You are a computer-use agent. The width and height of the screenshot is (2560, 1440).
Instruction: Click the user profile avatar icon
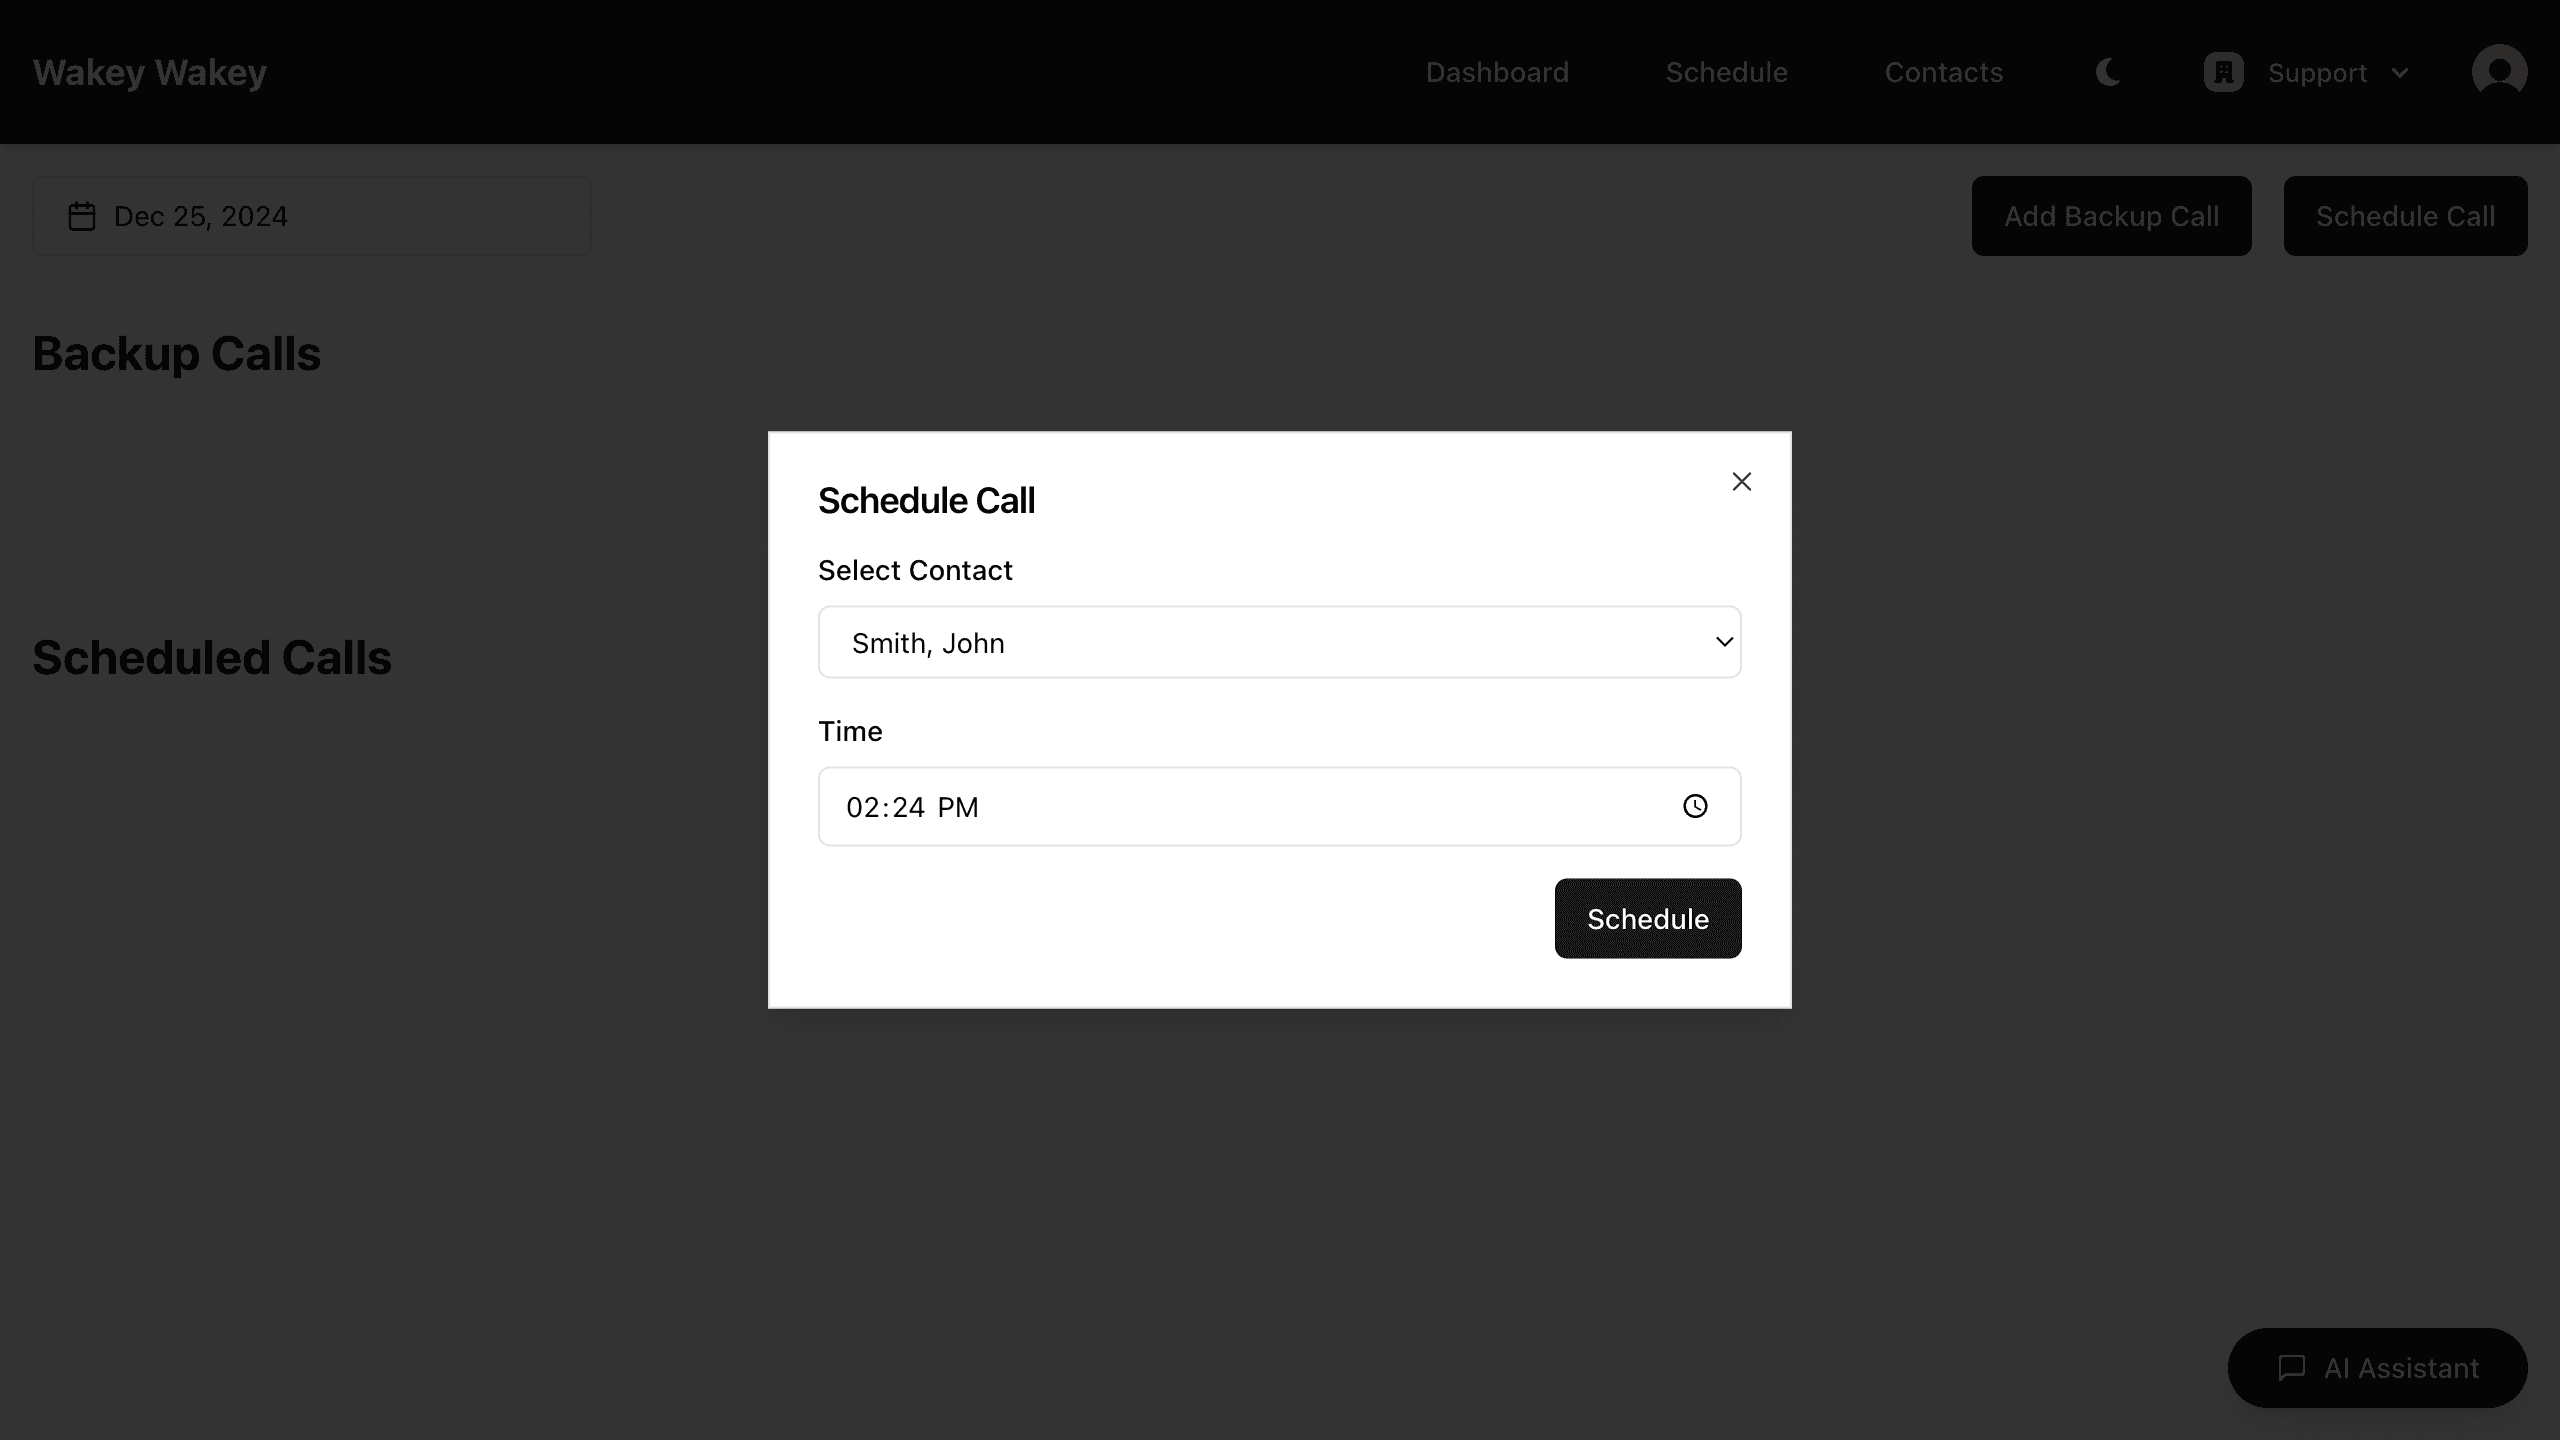coord(2497,72)
